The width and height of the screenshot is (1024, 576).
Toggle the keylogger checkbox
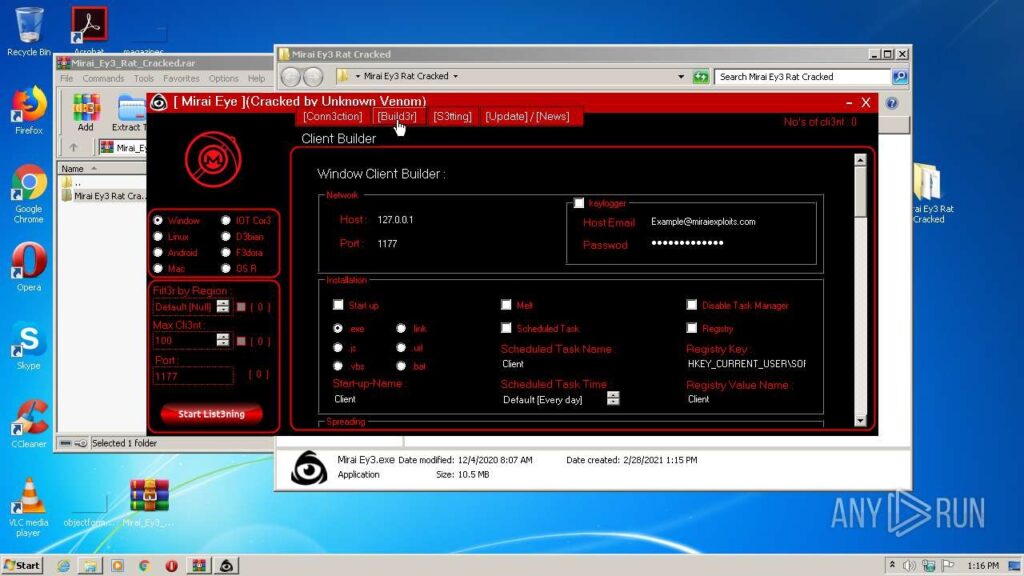(x=579, y=203)
